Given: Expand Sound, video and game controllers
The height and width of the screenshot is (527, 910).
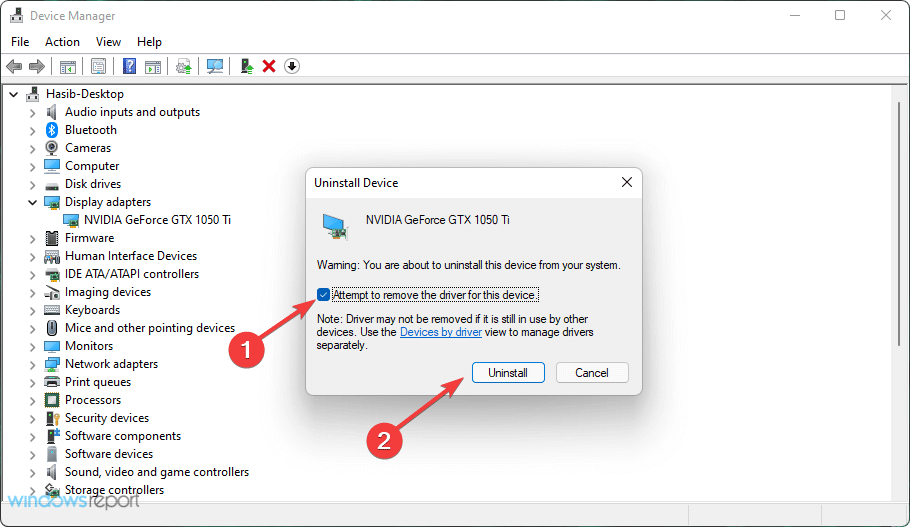Looking at the screenshot, I should pyautogui.click(x=32, y=472).
